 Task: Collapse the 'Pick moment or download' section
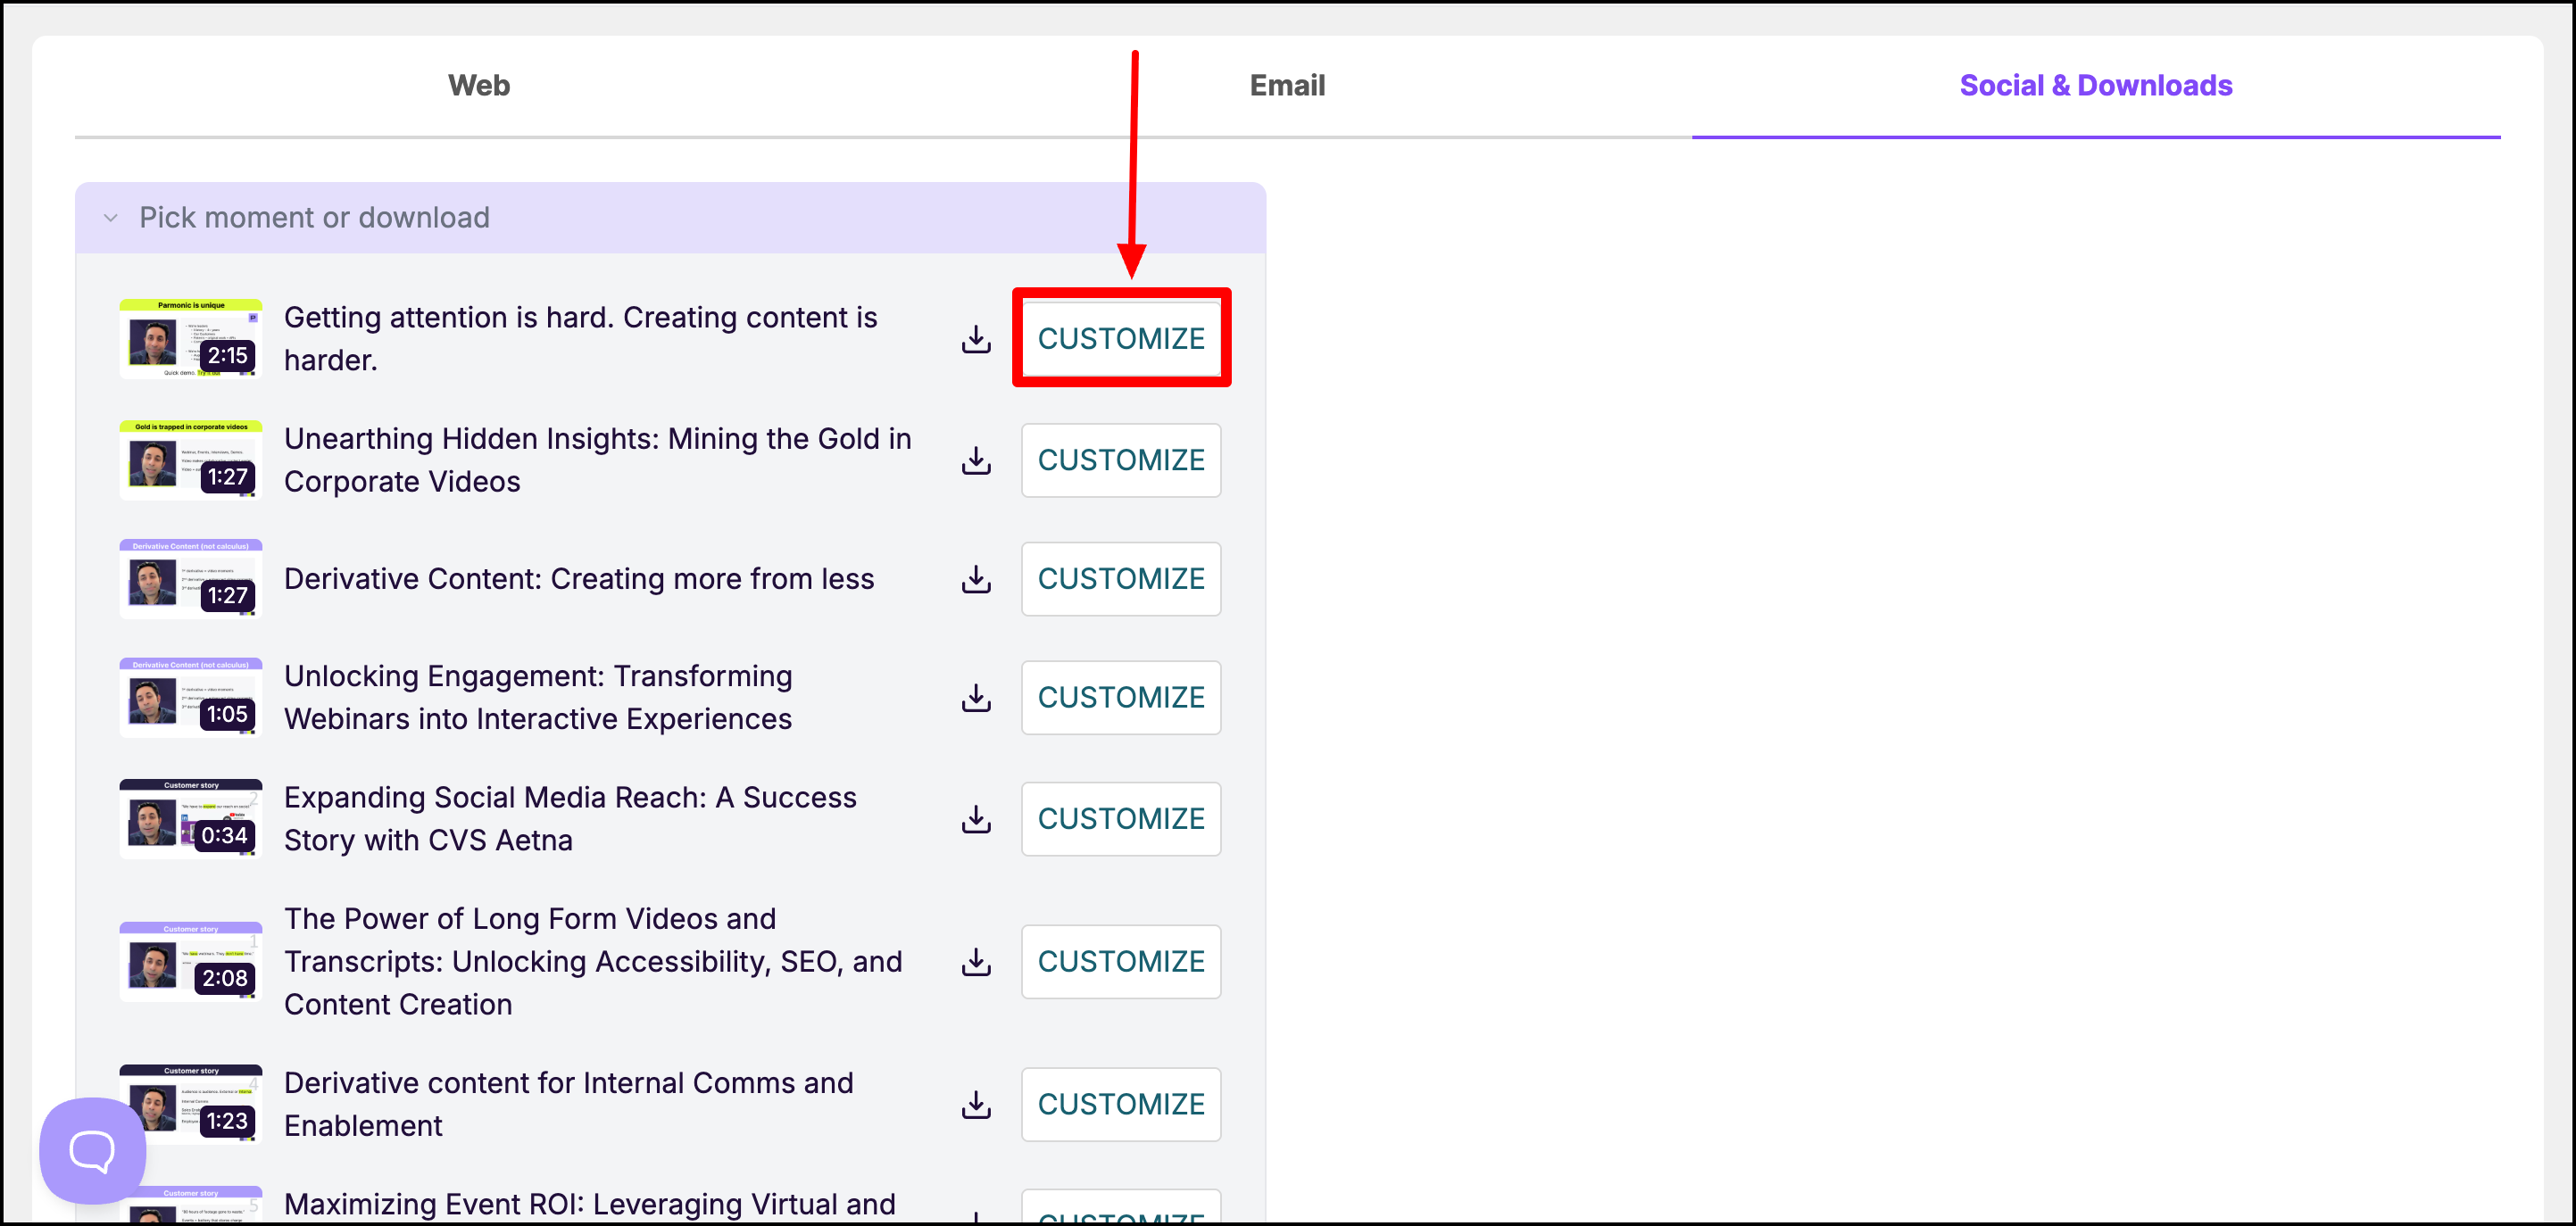111,218
